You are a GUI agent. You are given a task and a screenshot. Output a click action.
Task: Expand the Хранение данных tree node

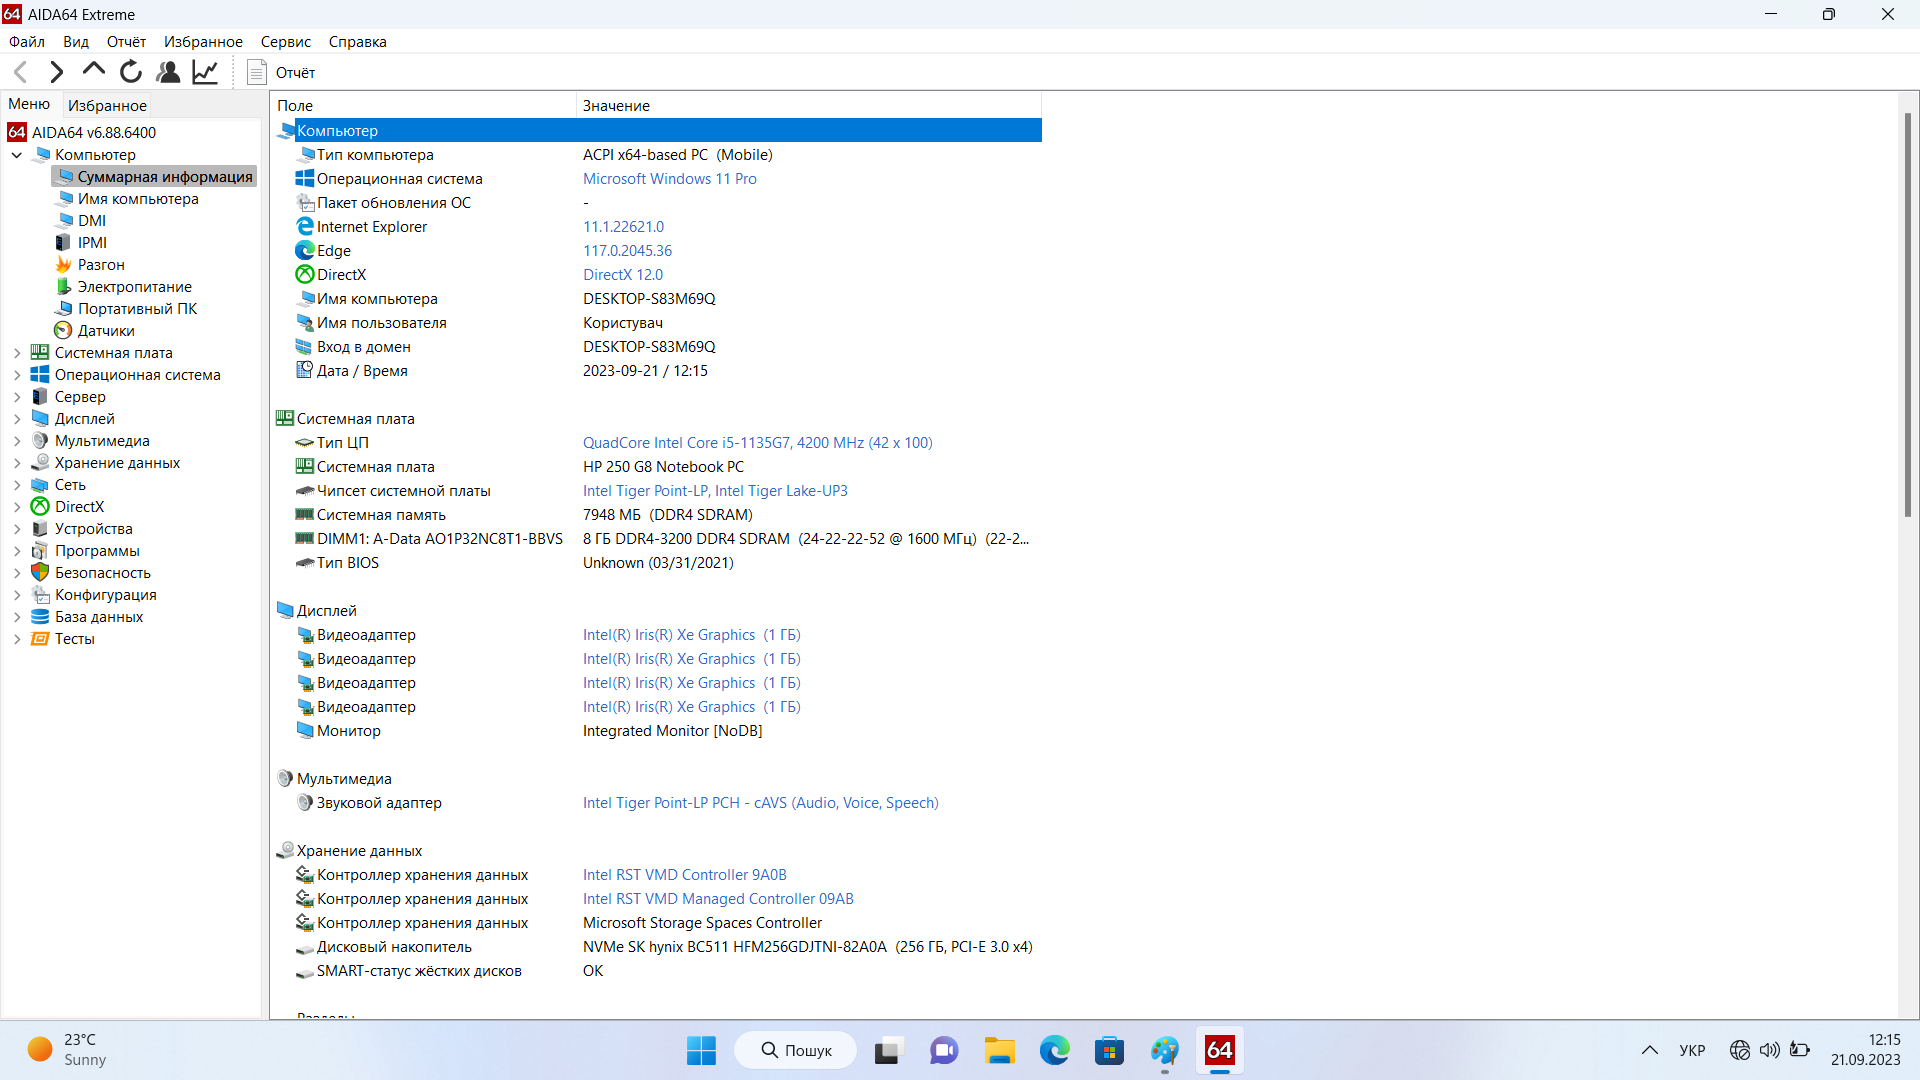pyautogui.click(x=17, y=463)
